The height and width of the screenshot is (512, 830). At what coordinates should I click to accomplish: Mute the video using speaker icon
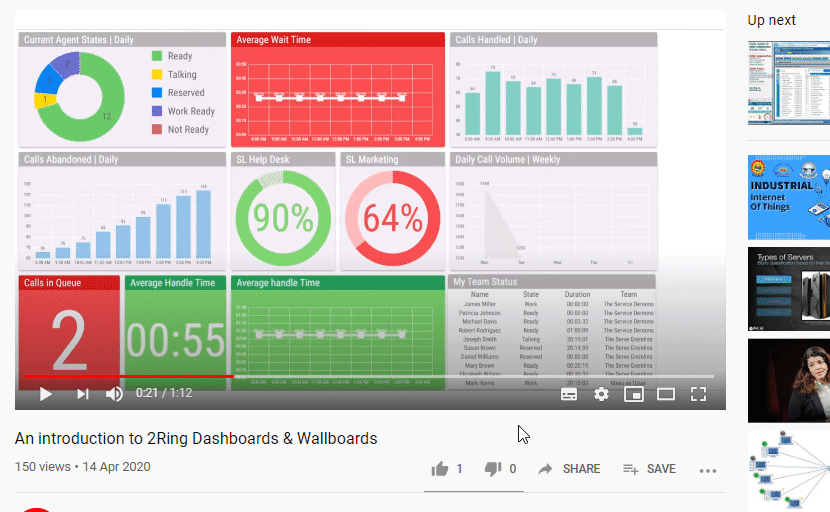[x=114, y=394]
